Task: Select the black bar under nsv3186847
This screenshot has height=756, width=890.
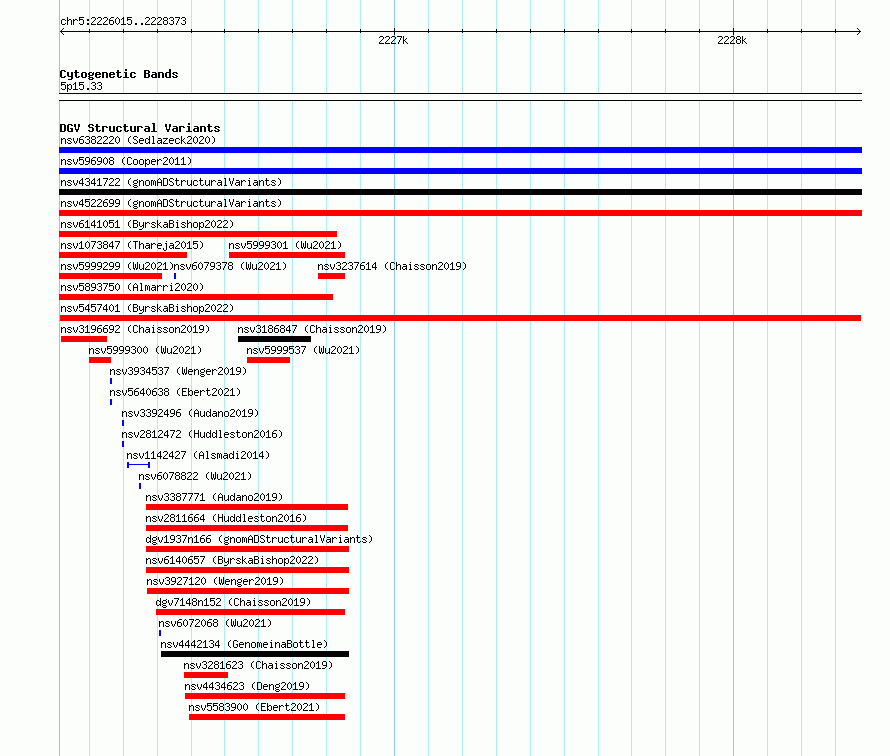Action: 275,339
